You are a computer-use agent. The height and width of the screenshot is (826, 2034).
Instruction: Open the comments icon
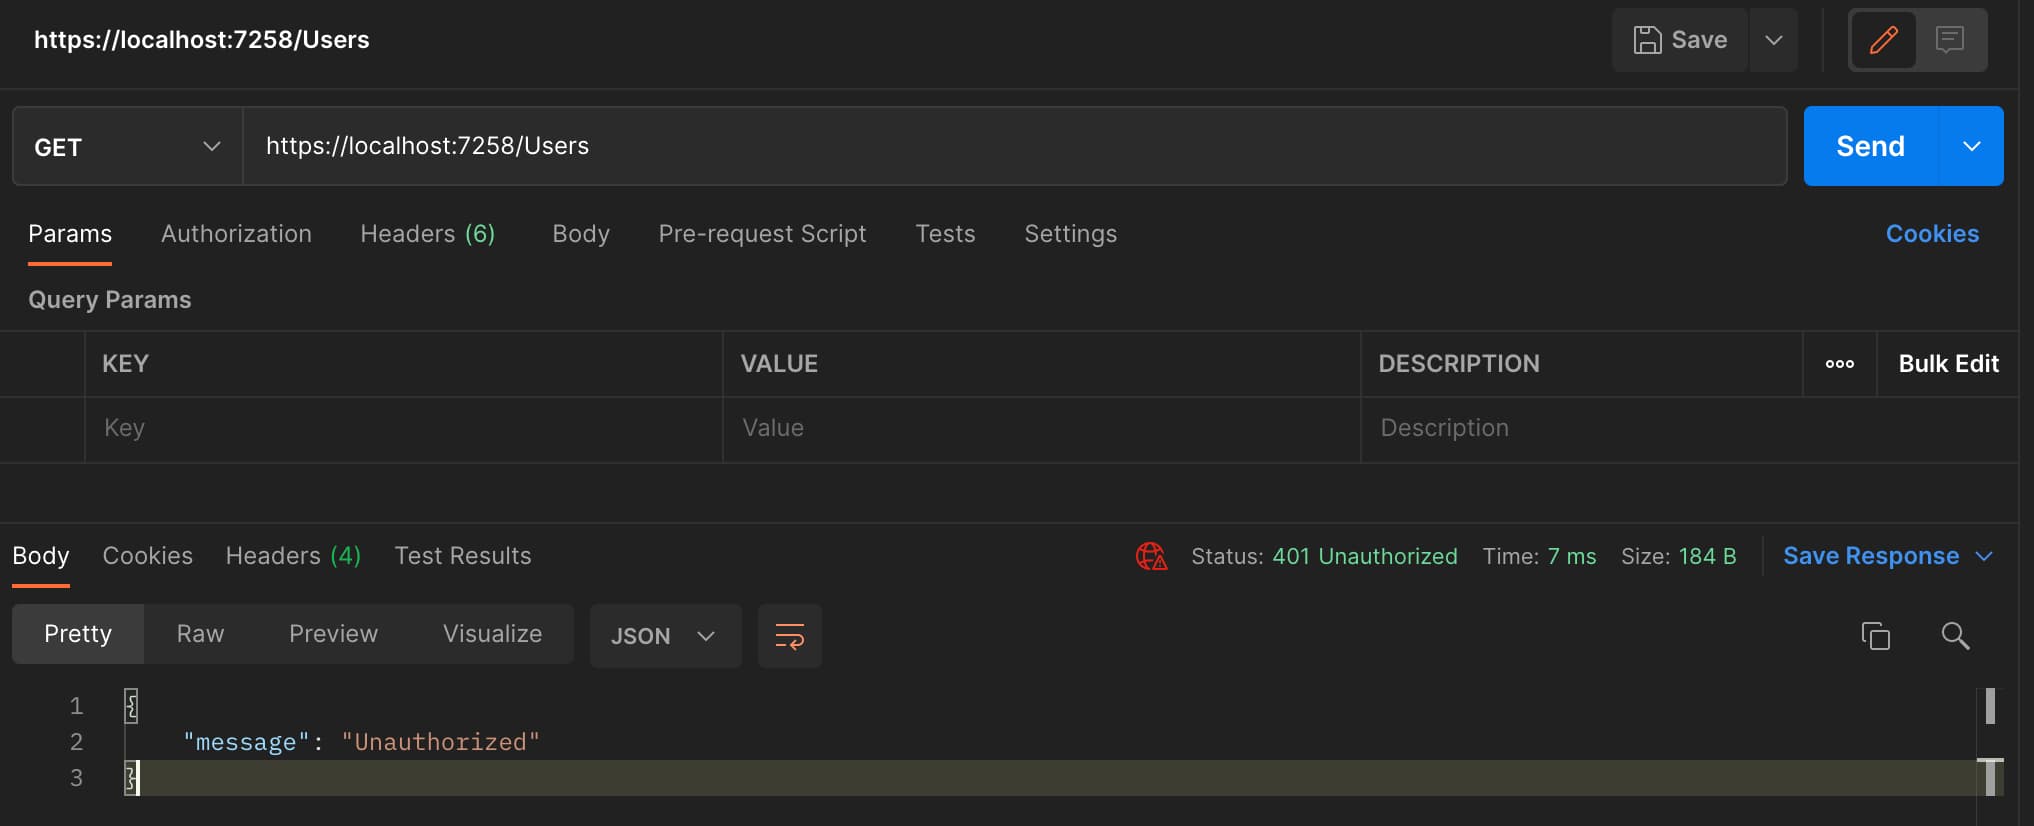(1949, 40)
